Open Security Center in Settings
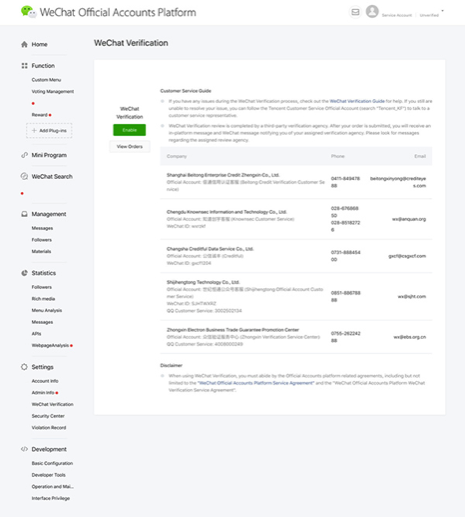 point(48,416)
